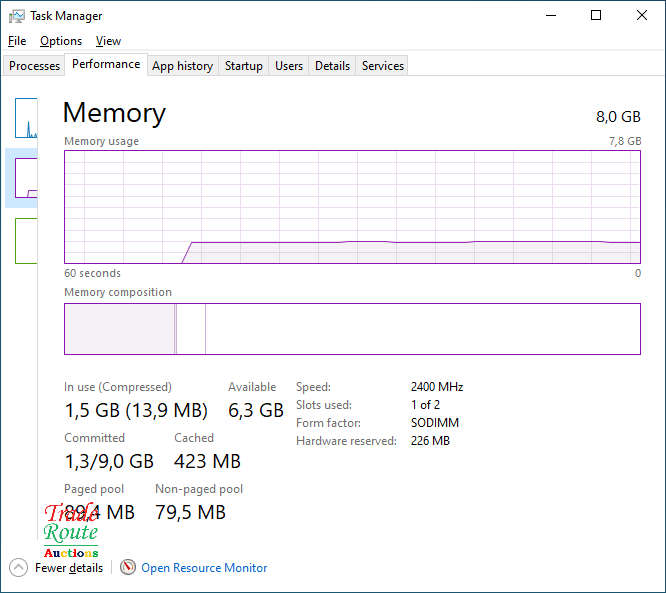Click the Speed value 2400 MHz

pyautogui.click(x=437, y=387)
